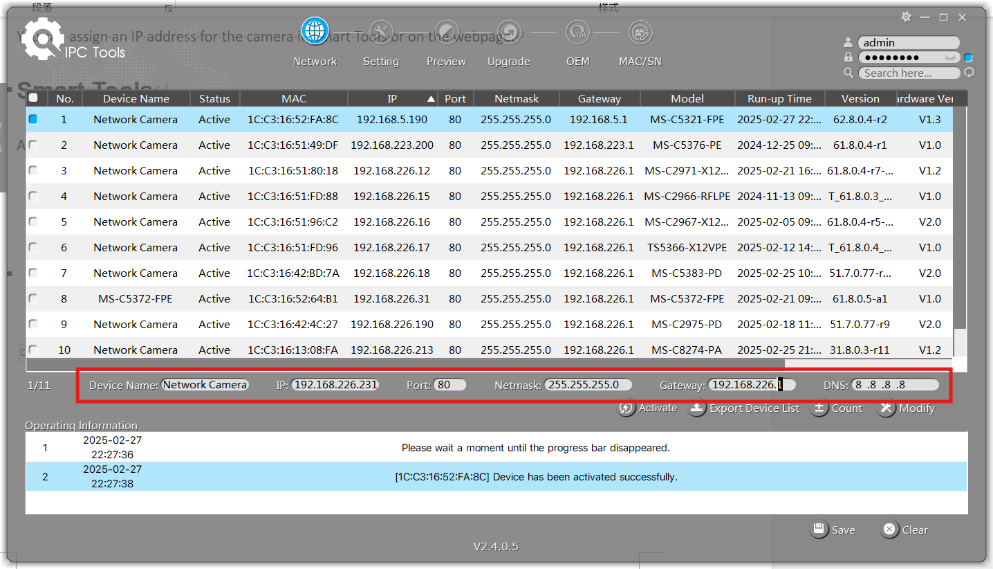The width and height of the screenshot is (993, 569).
Task: Open the Upgrade icon
Action: point(509,32)
